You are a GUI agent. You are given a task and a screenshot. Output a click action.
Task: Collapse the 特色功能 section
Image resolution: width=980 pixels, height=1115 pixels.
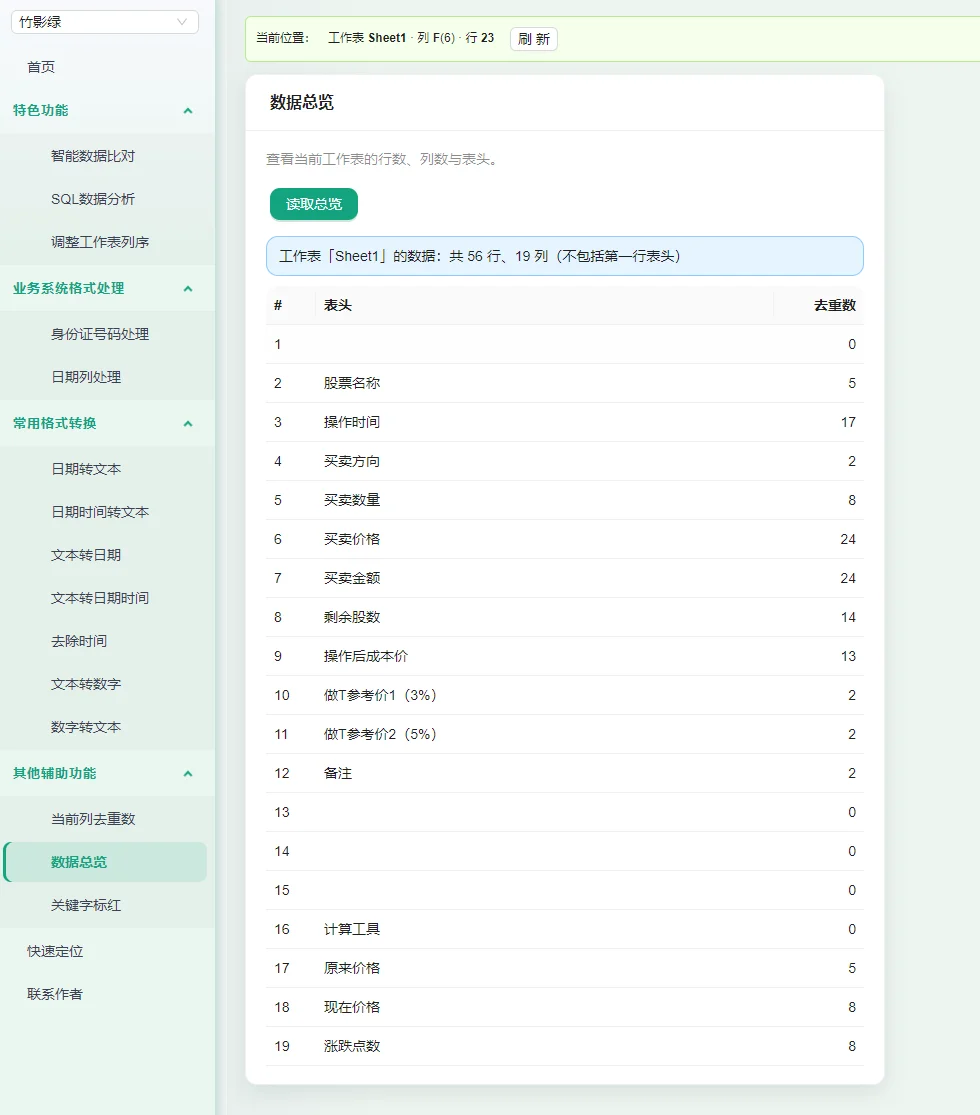pyautogui.click(x=107, y=110)
